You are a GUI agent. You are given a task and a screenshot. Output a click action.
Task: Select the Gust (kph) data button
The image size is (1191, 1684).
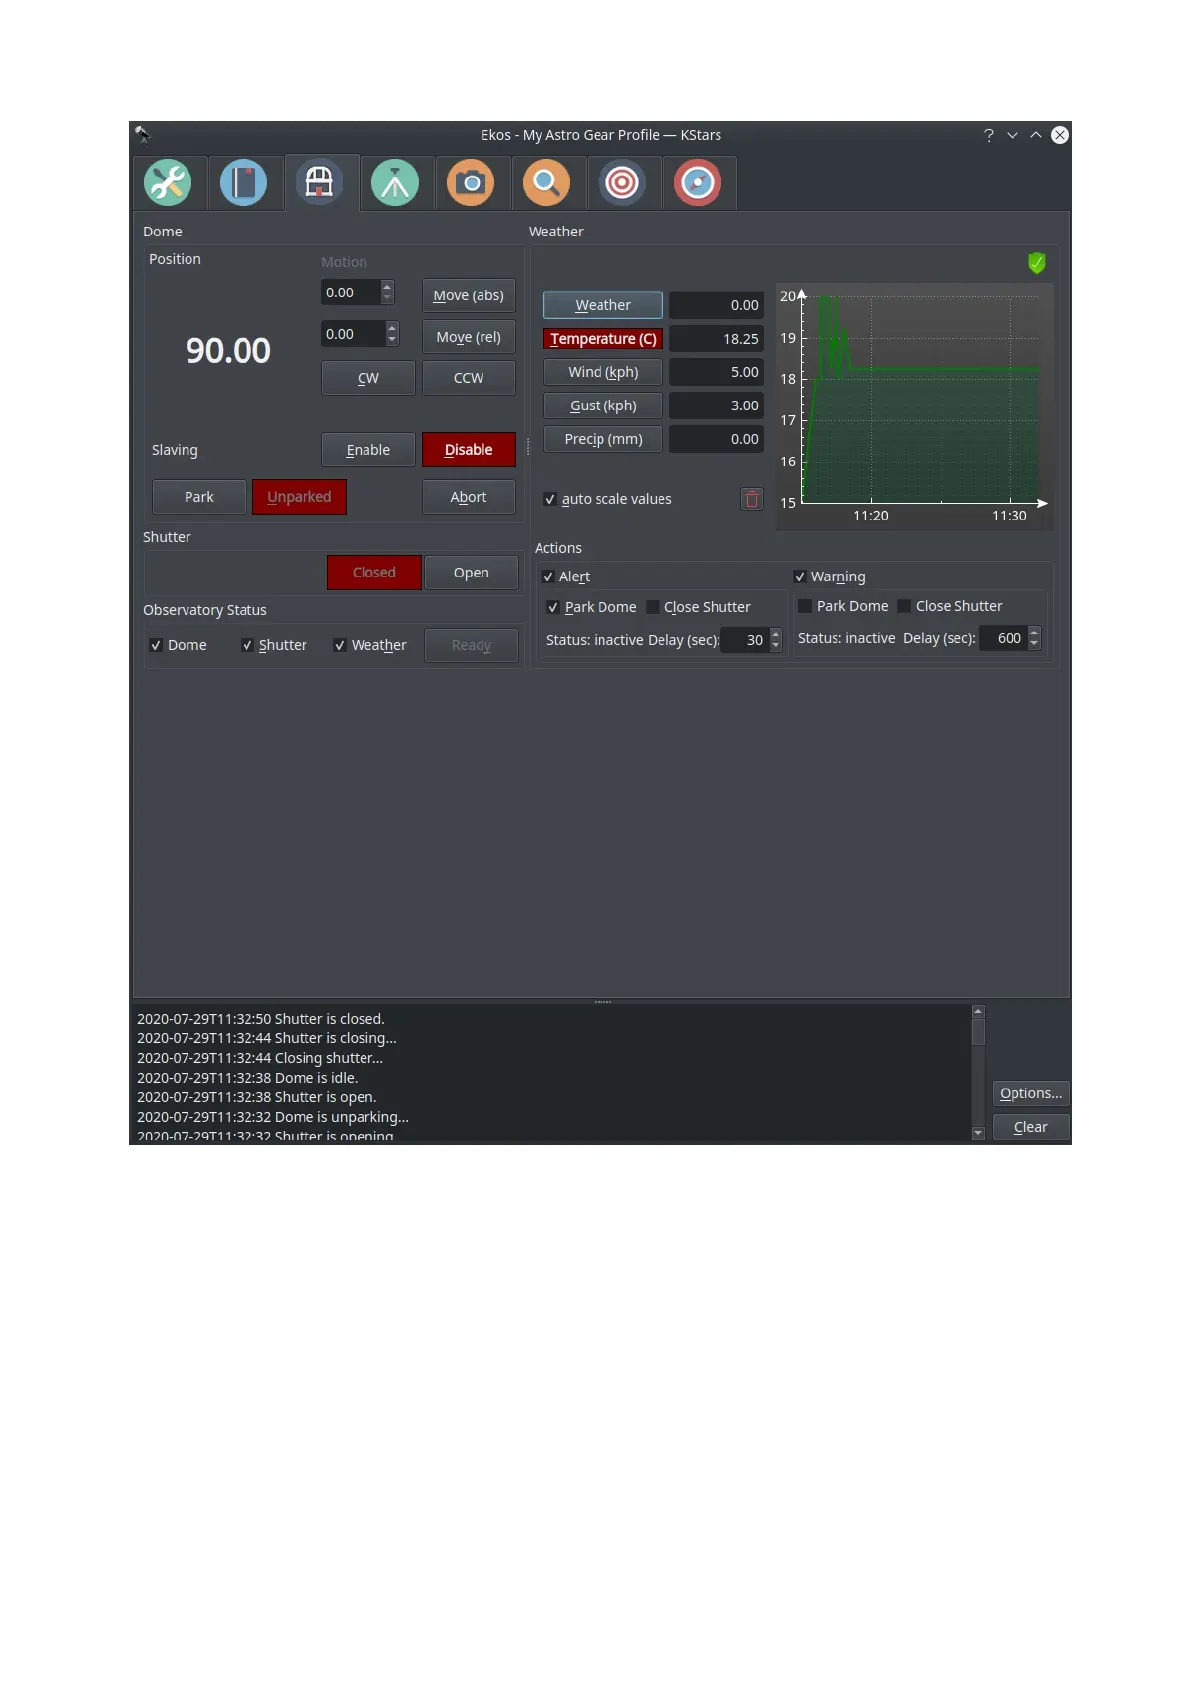(603, 405)
